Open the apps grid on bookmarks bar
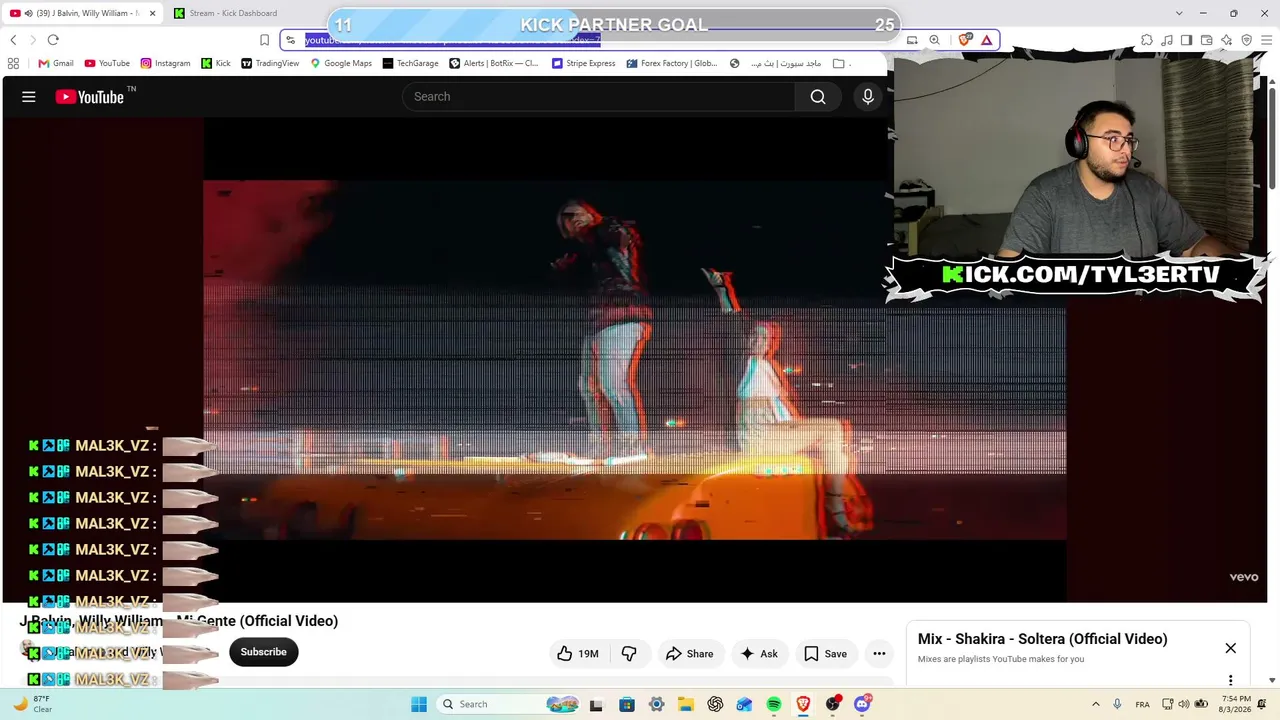This screenshot has height=720, width=1280. [x=13, y=63]
